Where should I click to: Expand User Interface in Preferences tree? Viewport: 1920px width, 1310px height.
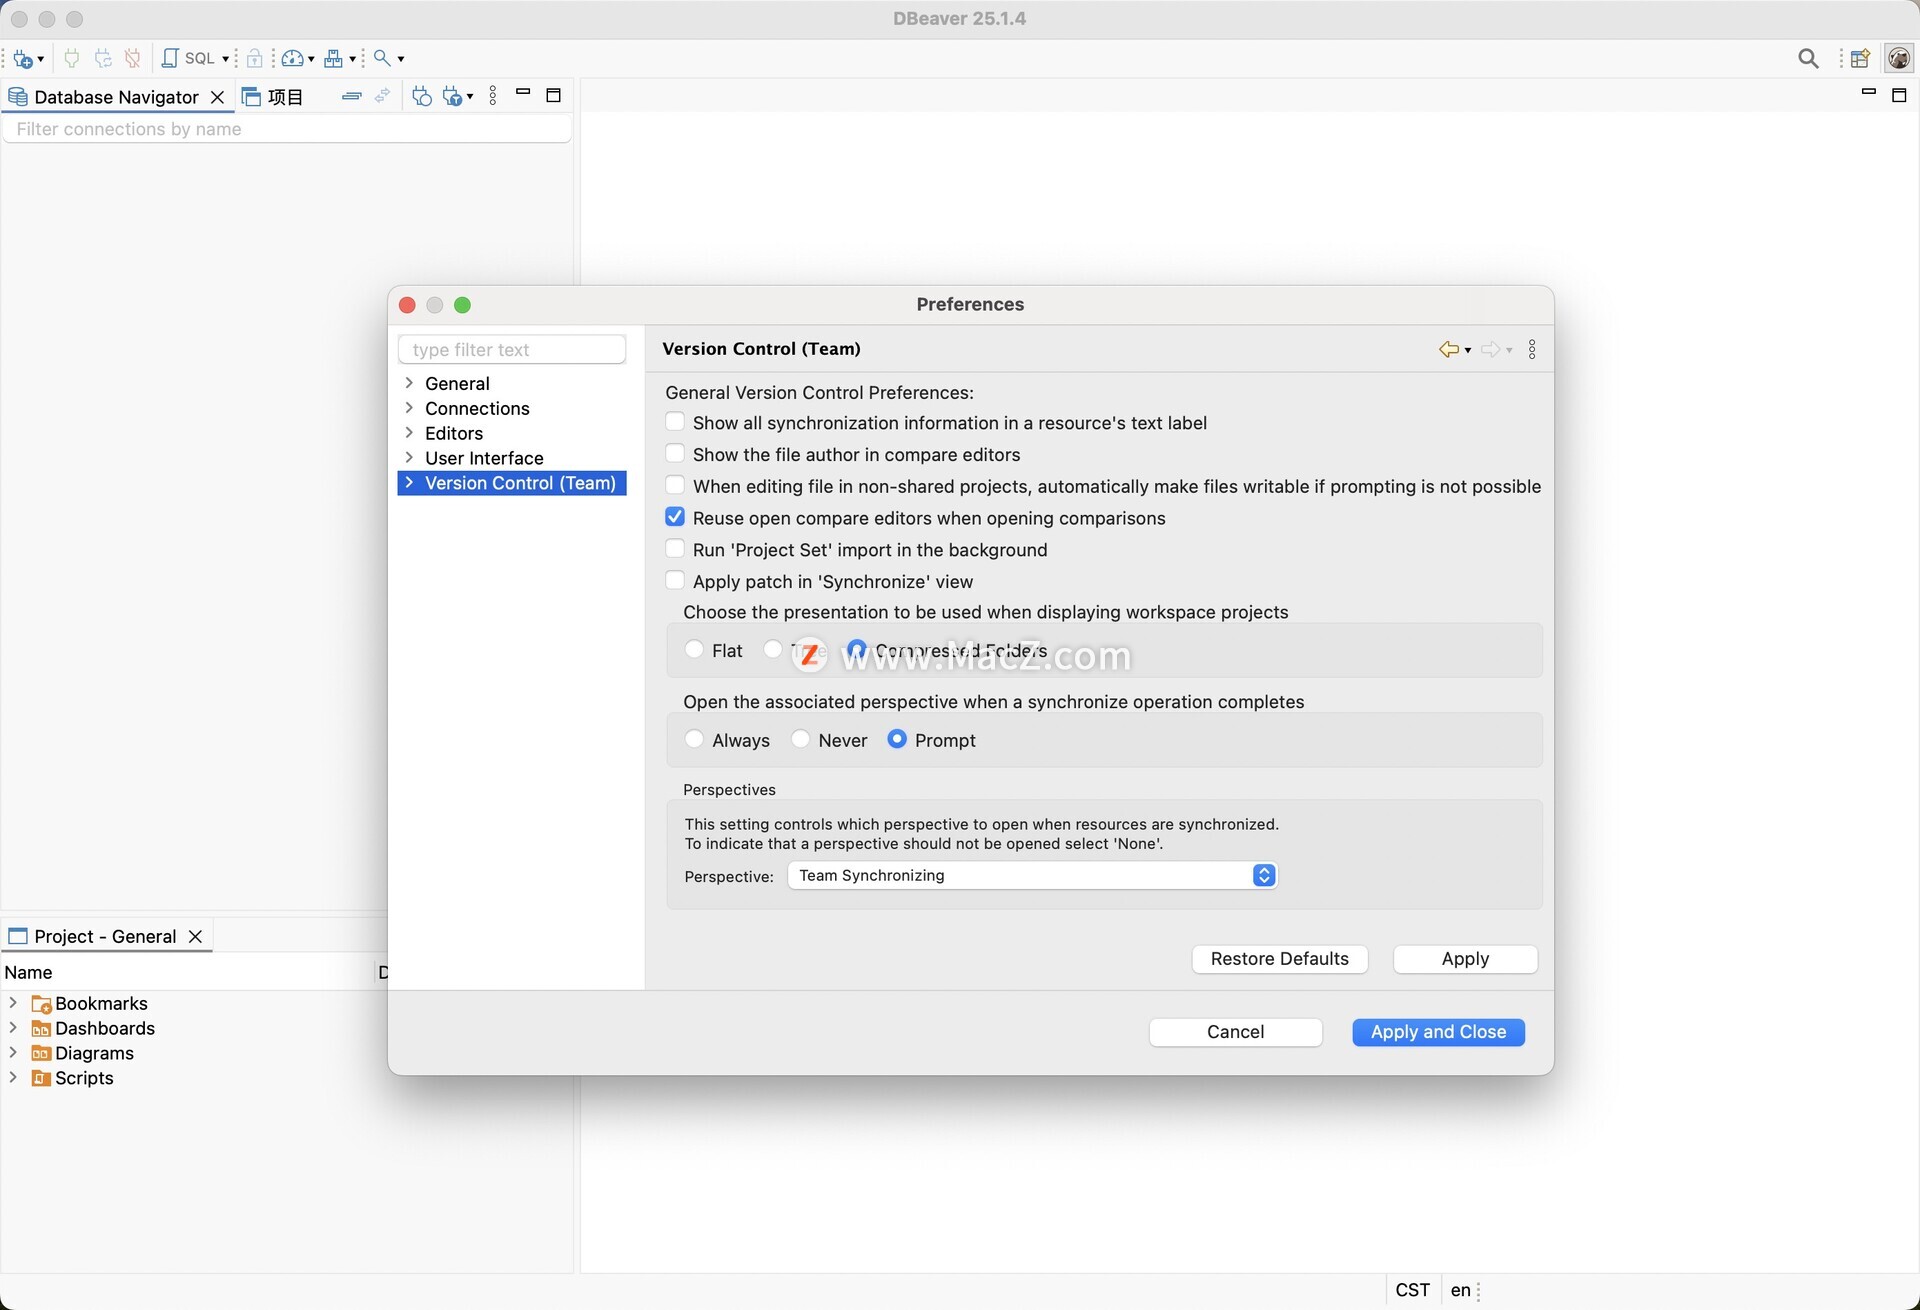click(409, 458)
